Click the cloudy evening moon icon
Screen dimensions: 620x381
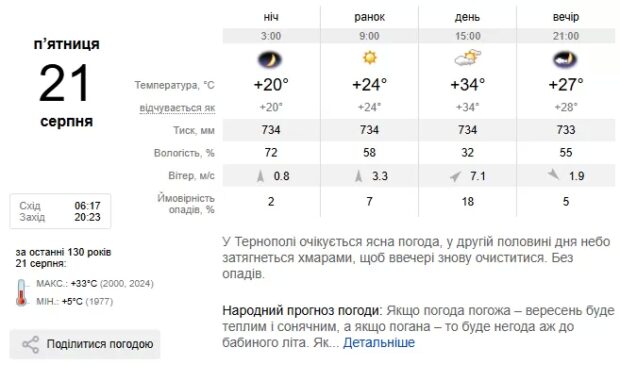click(565, 59)
